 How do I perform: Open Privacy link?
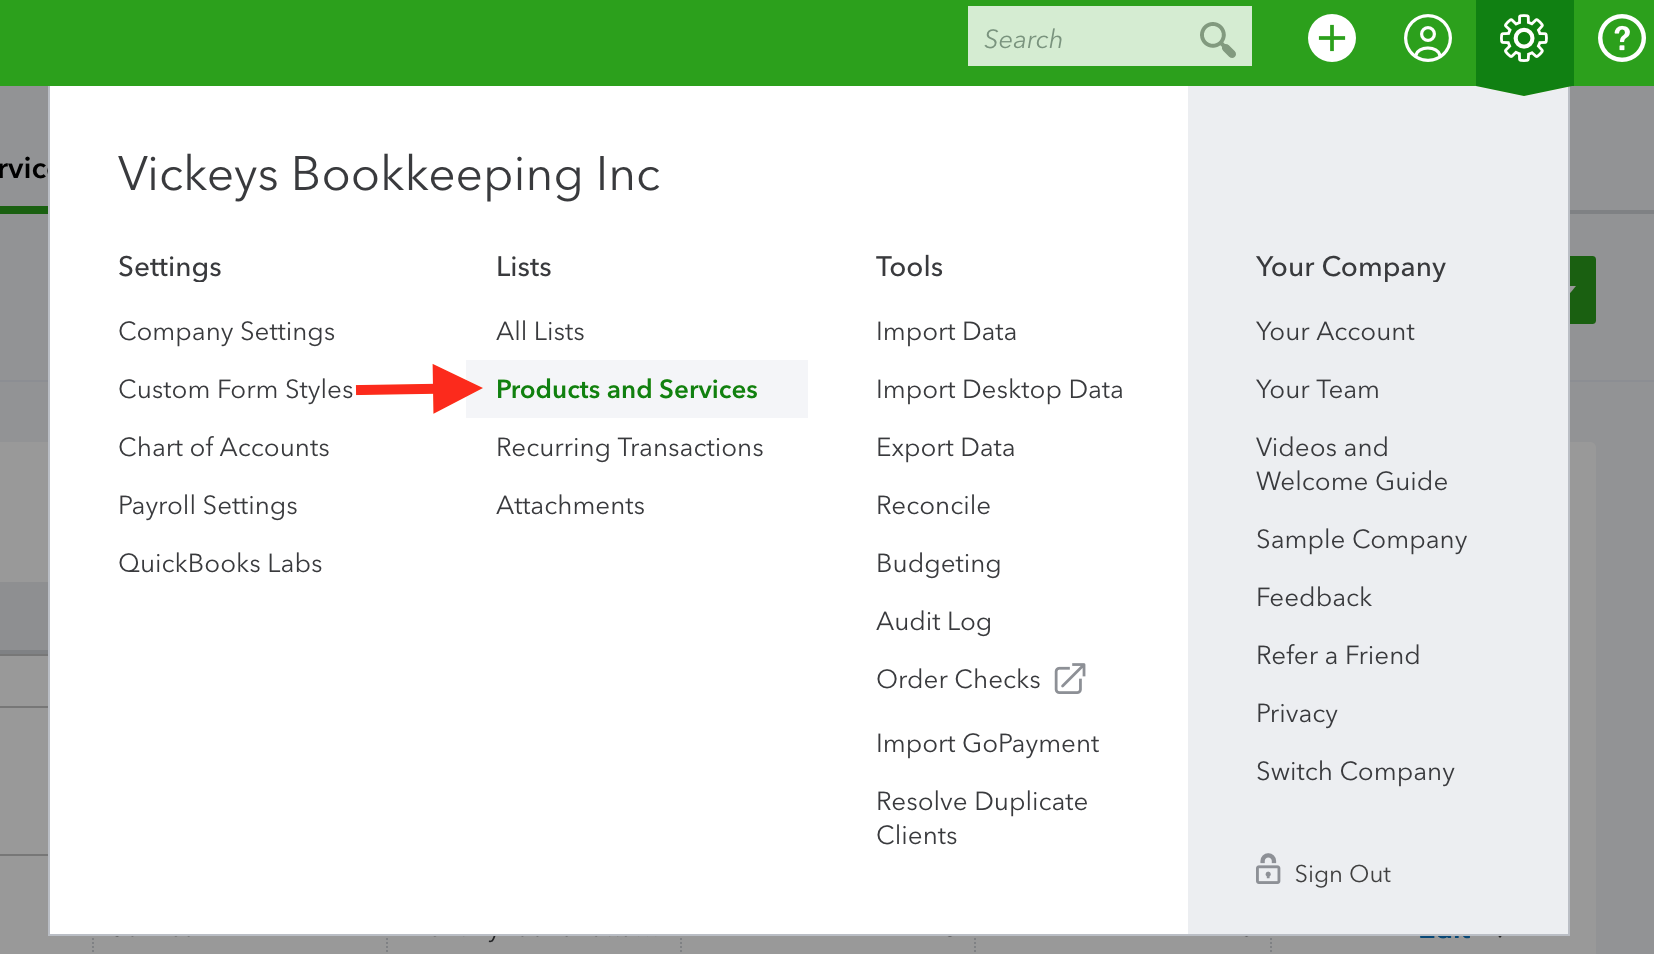point(1296,714)
